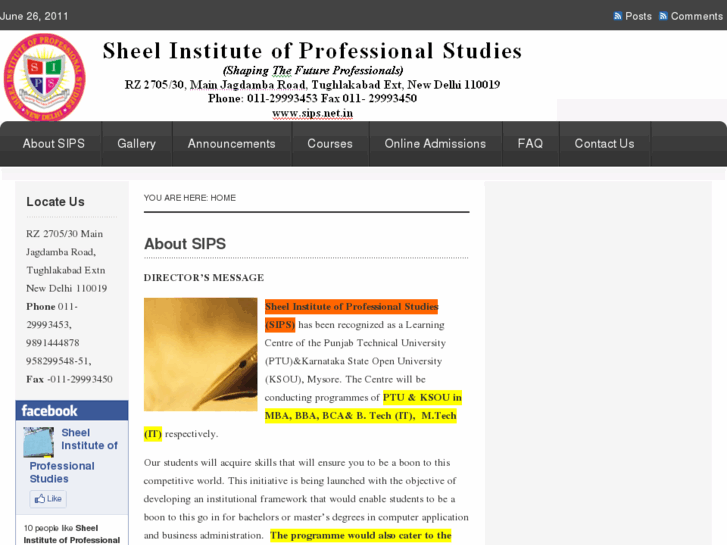This screenshot has height=545, width=727.
Task: Go to the Contact Us page
Action: pos(604,144)
